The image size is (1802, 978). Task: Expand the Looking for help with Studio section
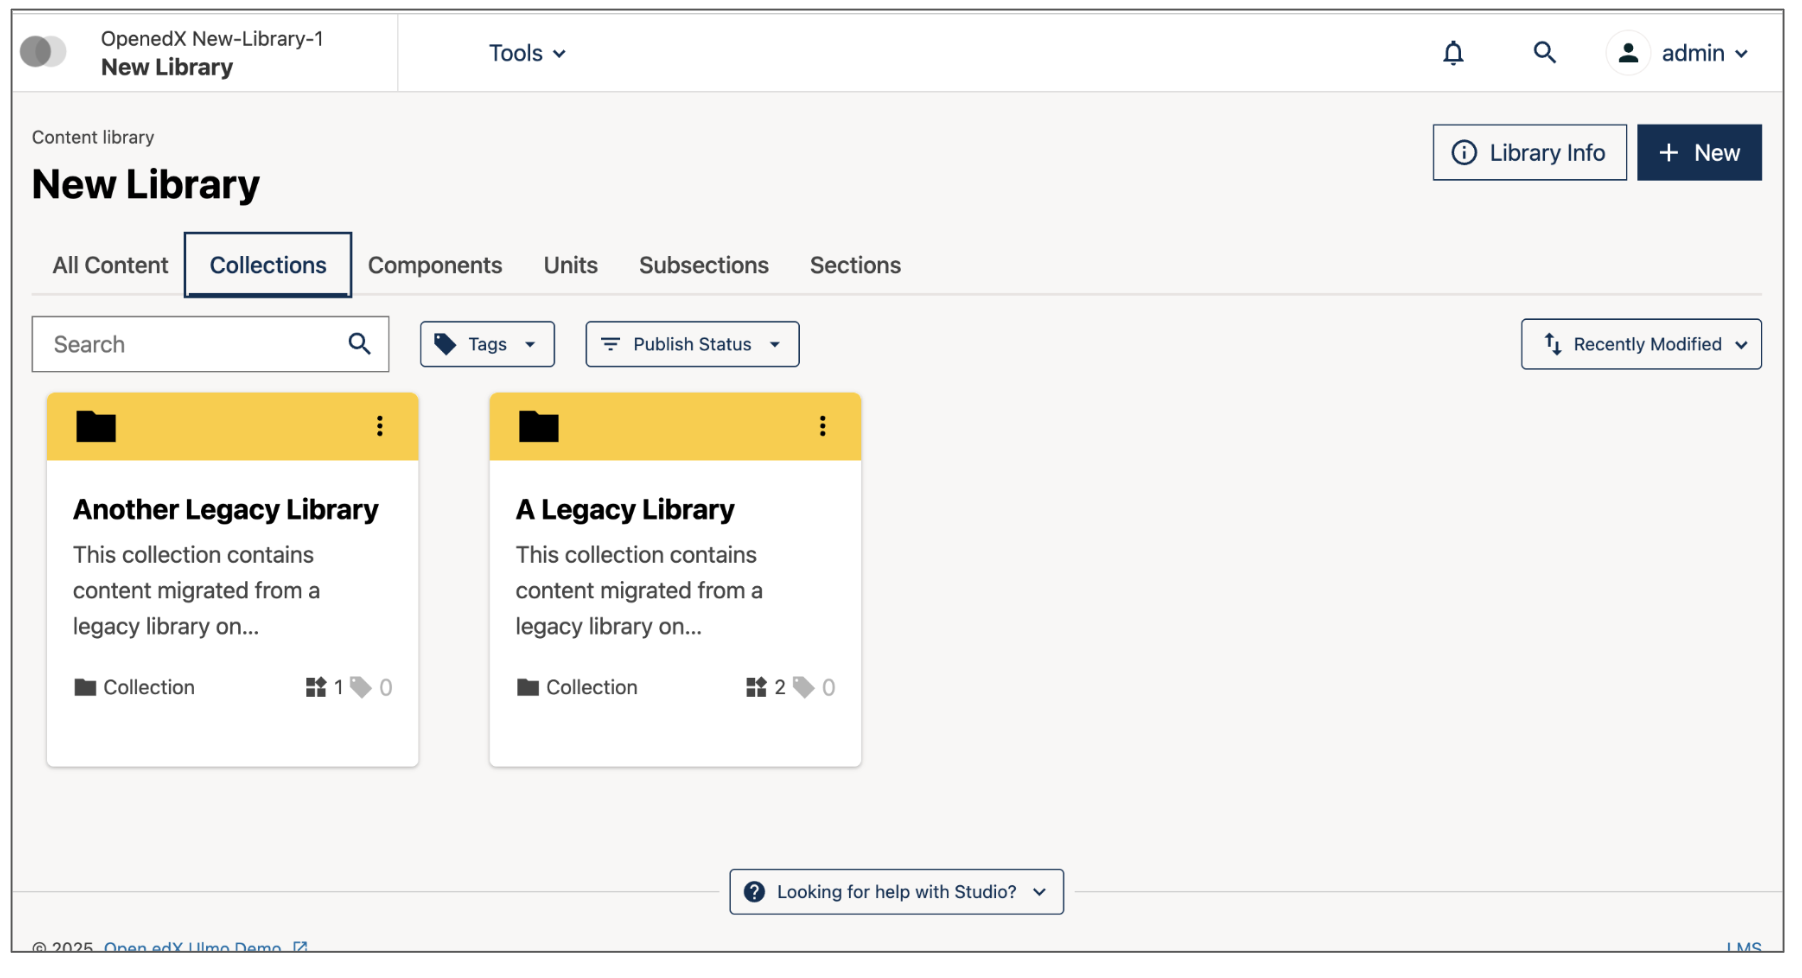[x=895, y=891]
